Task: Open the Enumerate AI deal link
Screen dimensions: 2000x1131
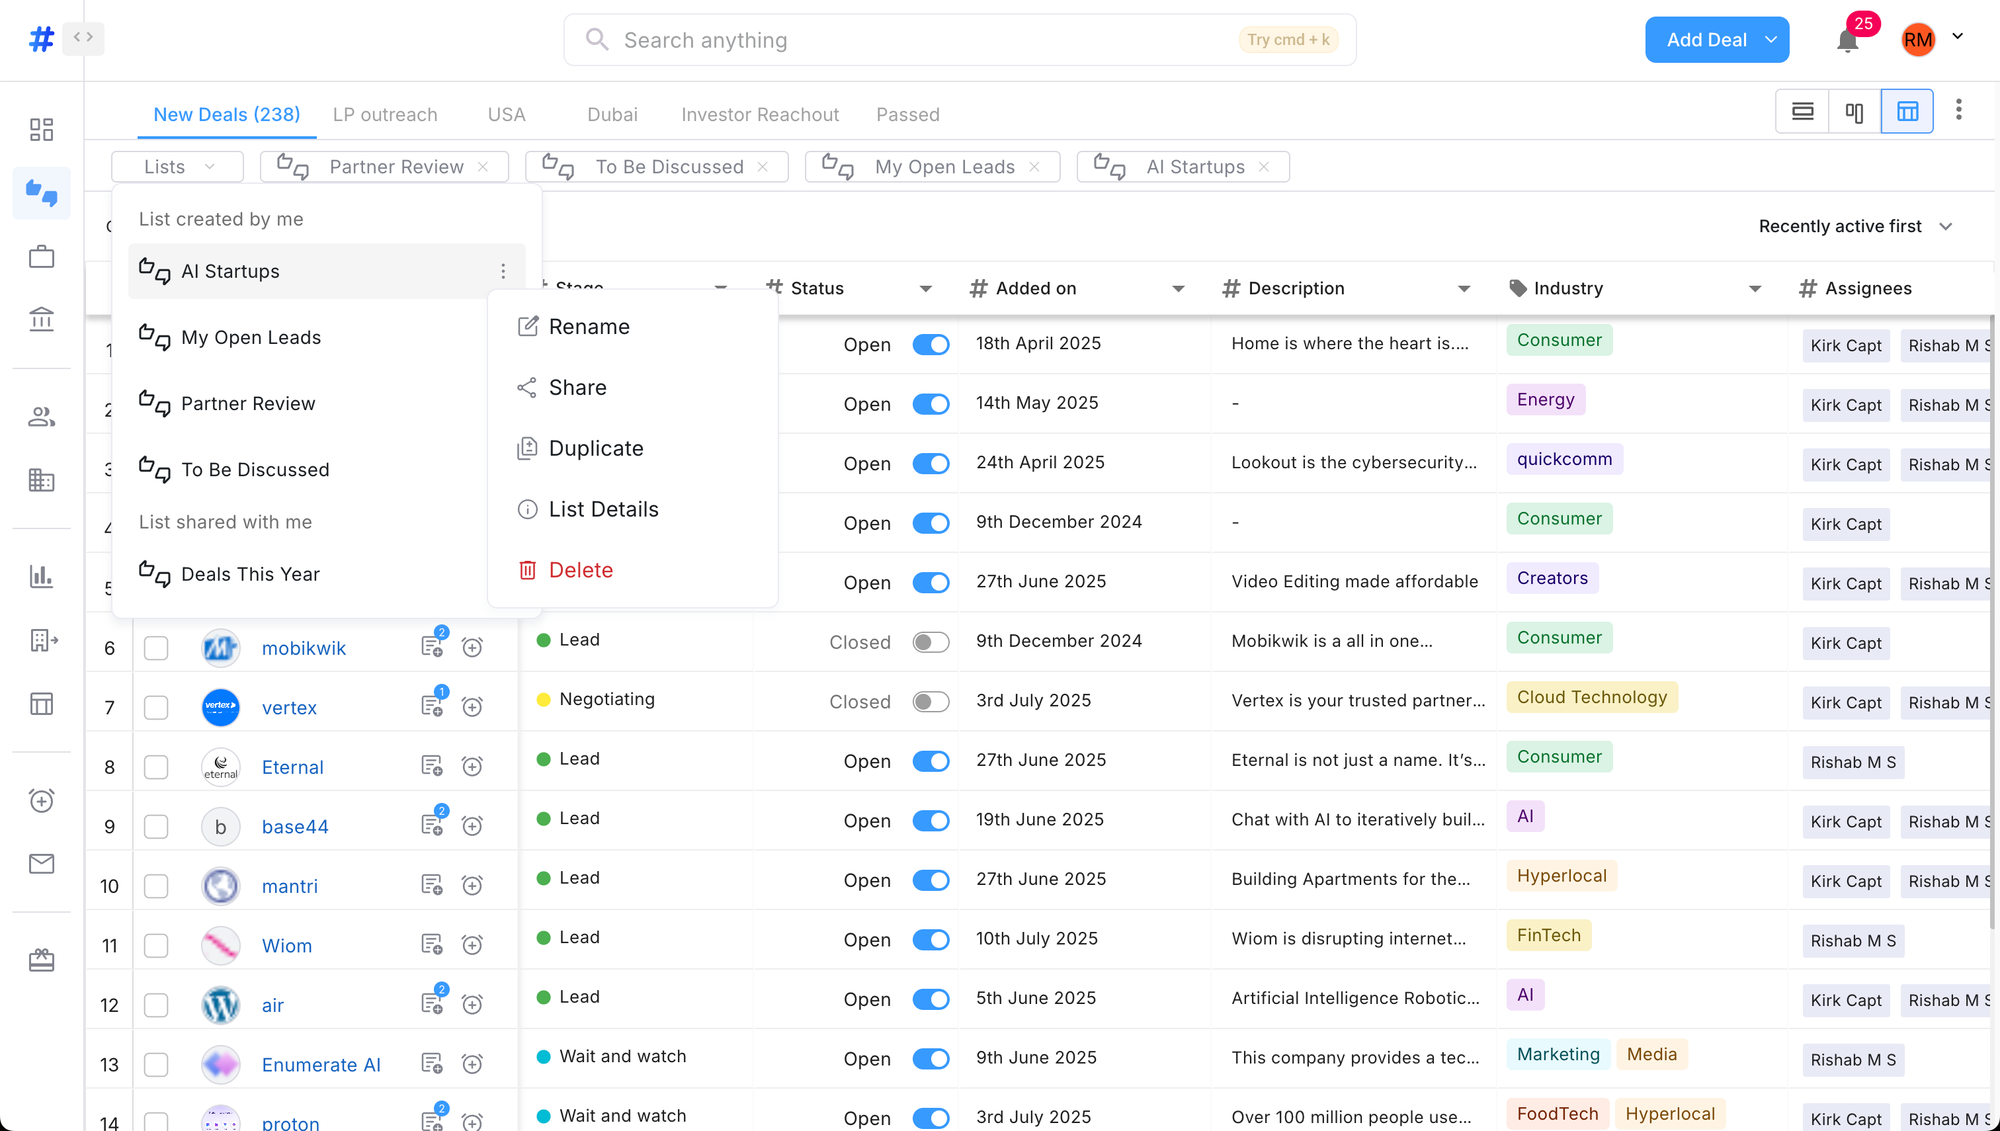Action: 321,1065
